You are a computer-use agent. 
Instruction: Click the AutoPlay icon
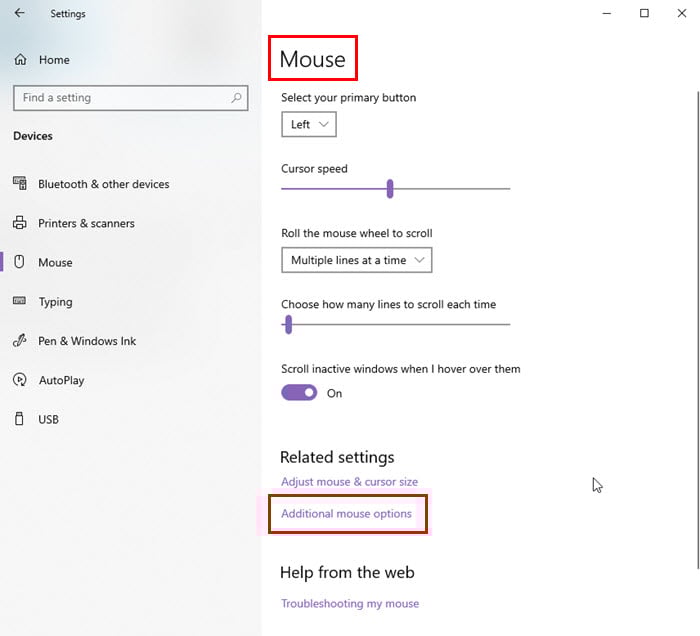click(x=20, y=380)
